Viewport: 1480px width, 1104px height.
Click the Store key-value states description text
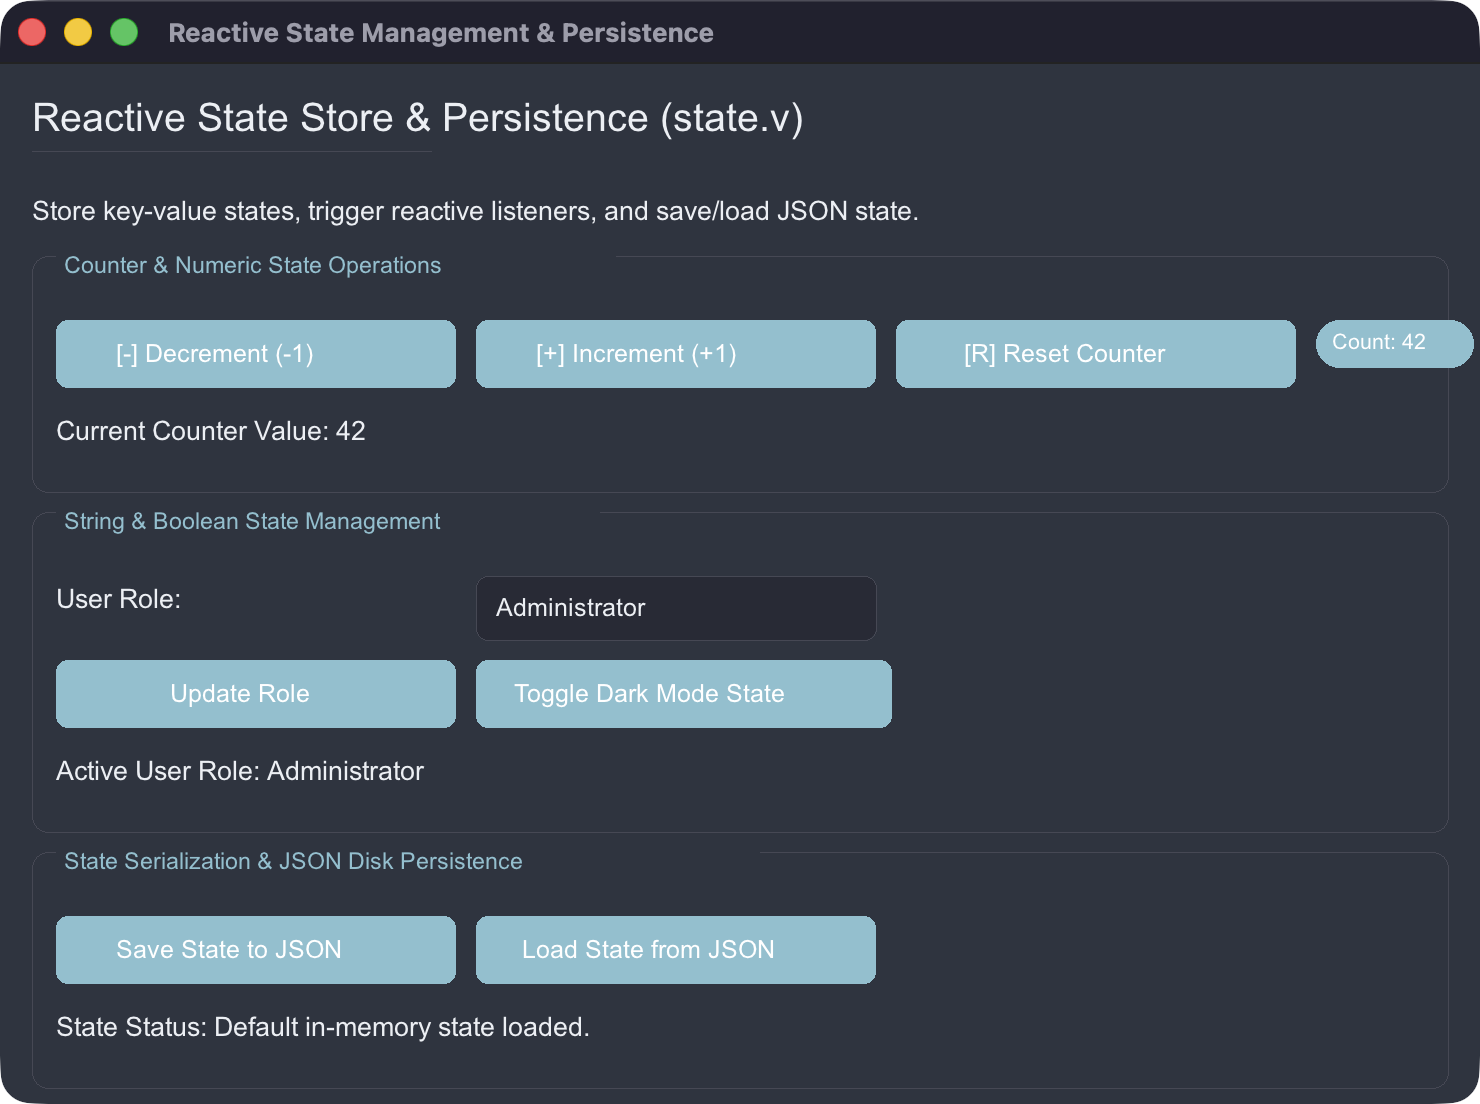click(475, 211)
